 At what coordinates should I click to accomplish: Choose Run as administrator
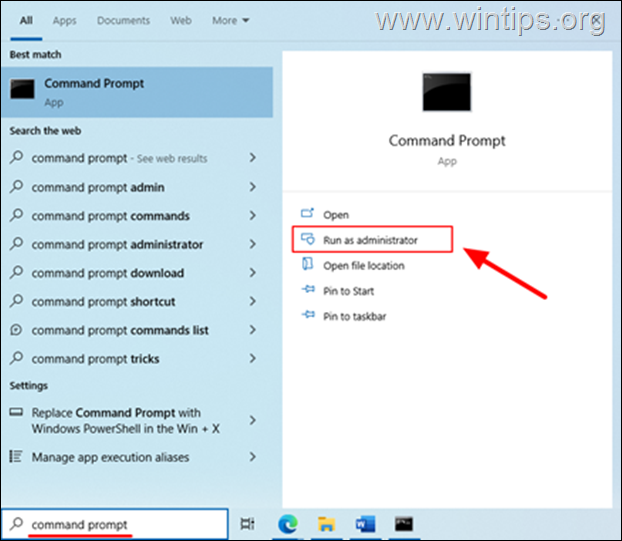point(372,240)
